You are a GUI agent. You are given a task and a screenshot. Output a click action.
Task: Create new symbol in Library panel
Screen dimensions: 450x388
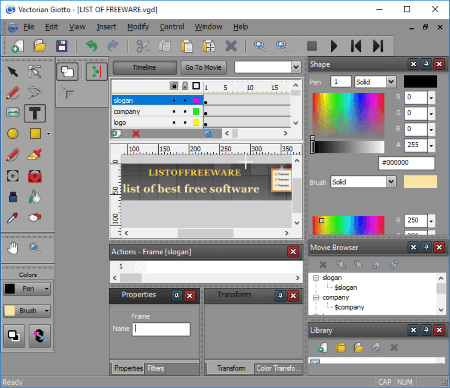tap(322, 348)
